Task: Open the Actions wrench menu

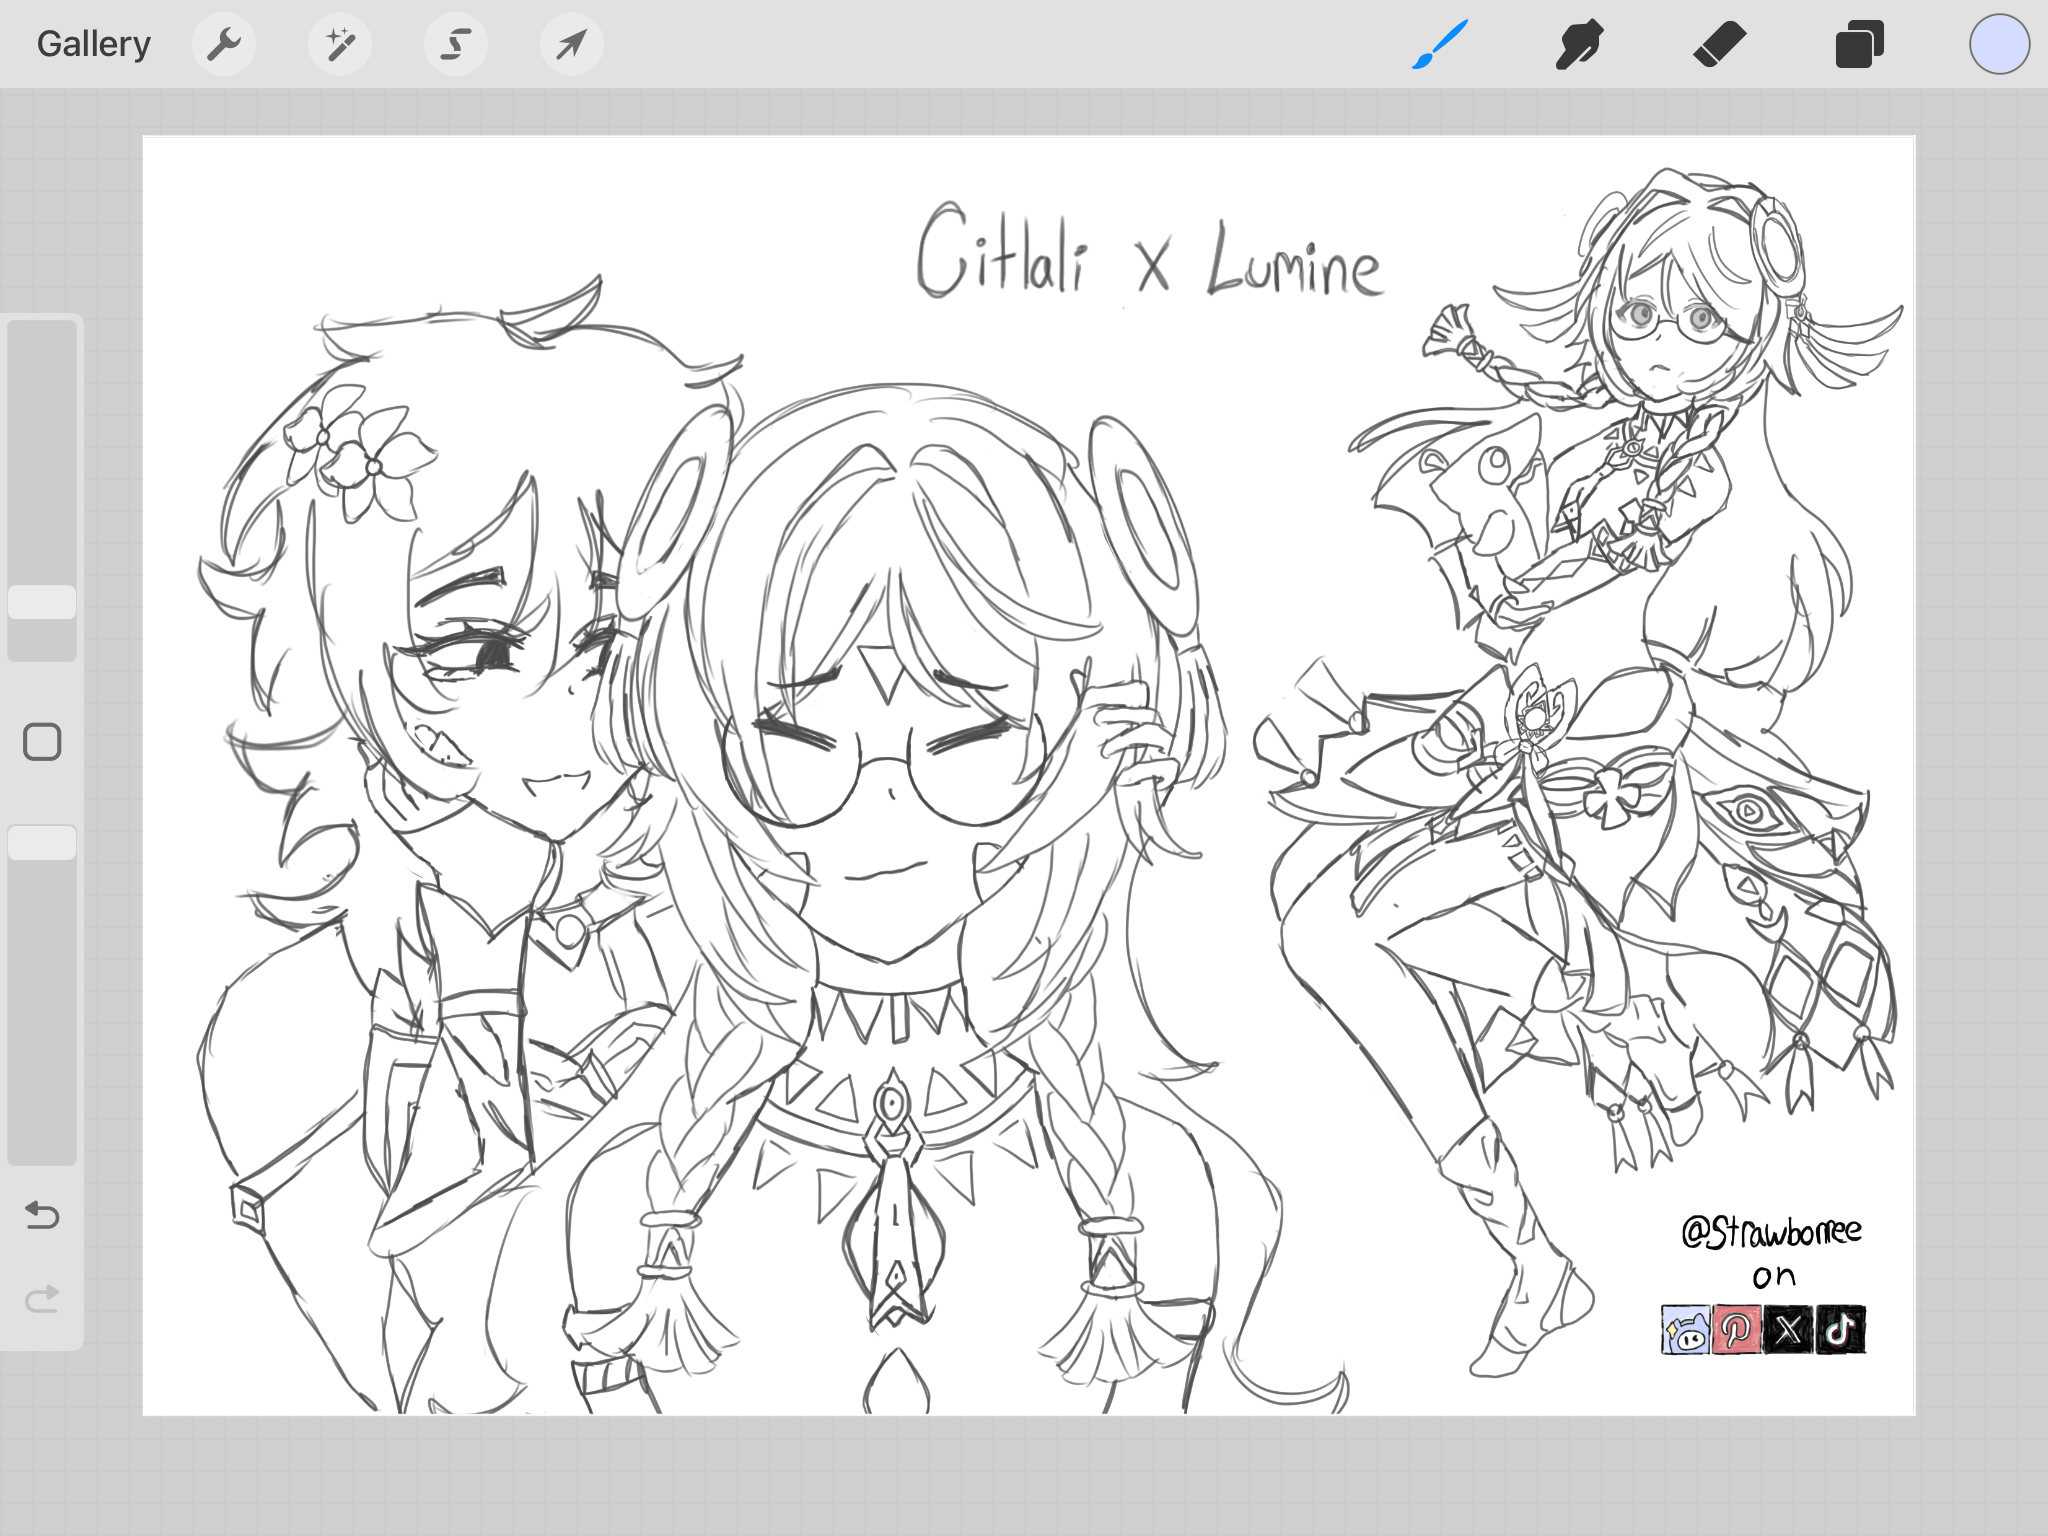Action: (x=224, y=44)
